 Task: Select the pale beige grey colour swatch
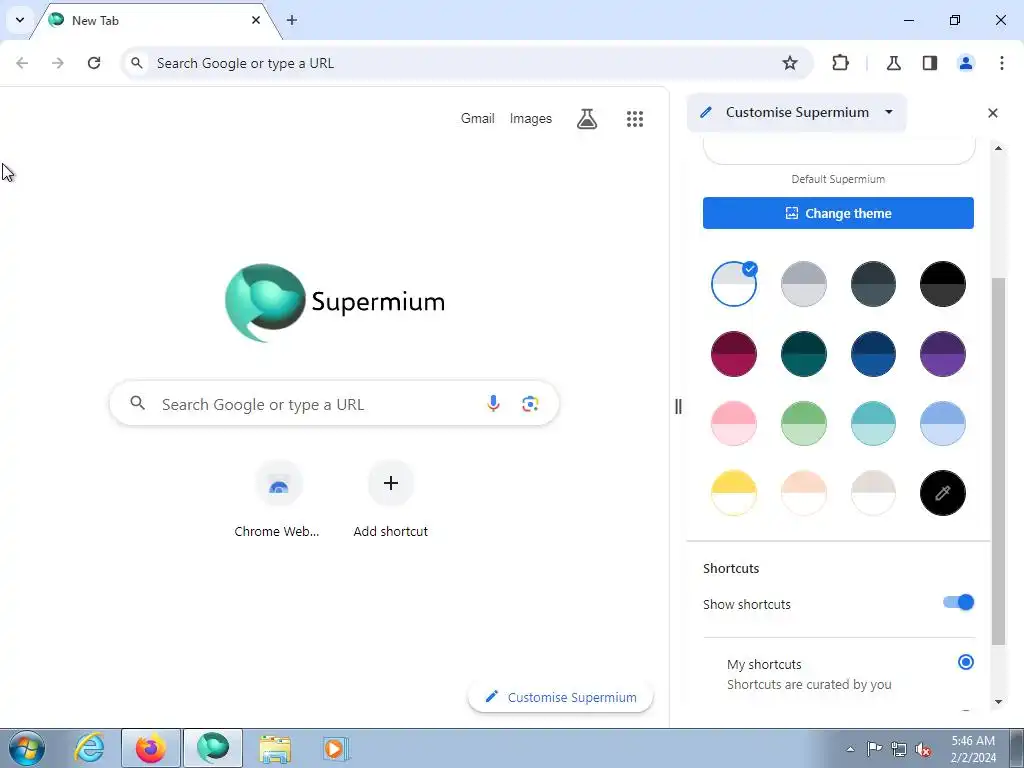(873, 493)
